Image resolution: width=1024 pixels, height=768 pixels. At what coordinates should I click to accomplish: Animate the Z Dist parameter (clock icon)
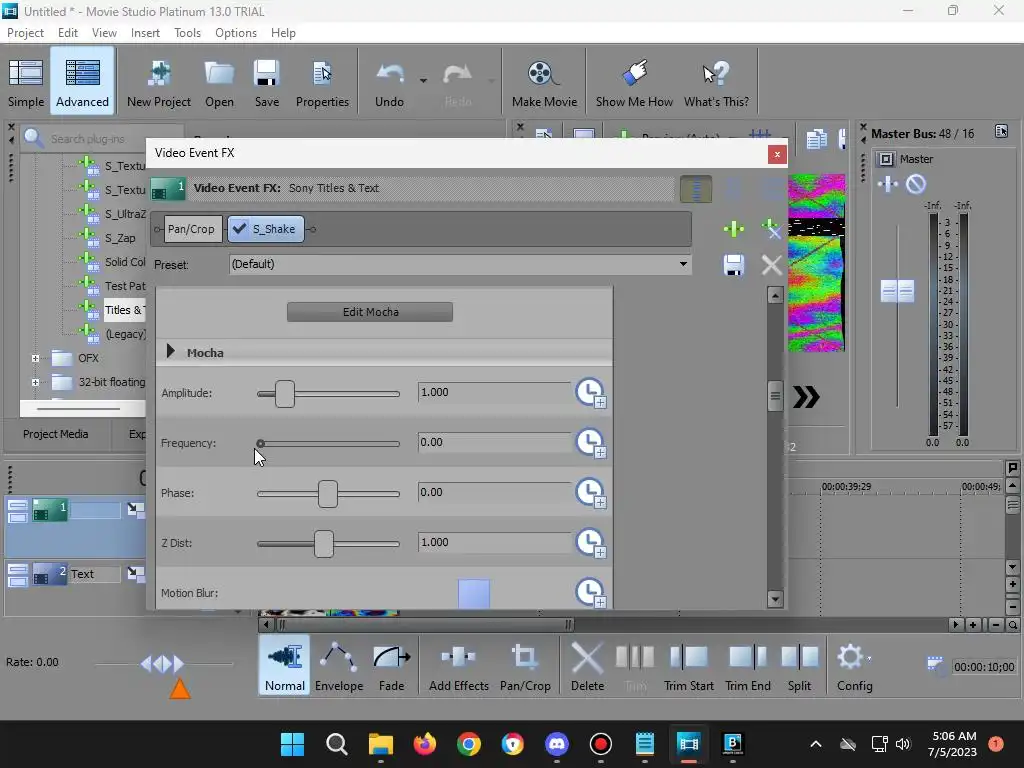tap(590, 543)
